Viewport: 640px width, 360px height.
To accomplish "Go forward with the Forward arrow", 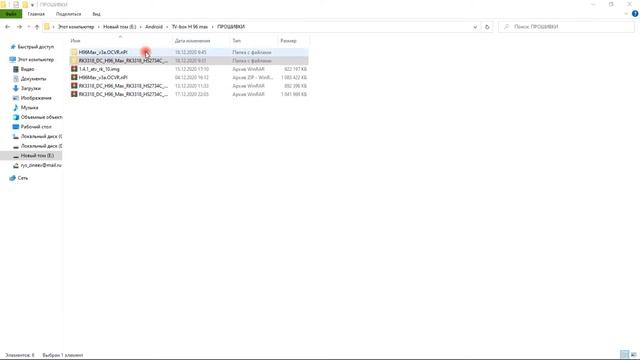I will (x=19, y=27).
